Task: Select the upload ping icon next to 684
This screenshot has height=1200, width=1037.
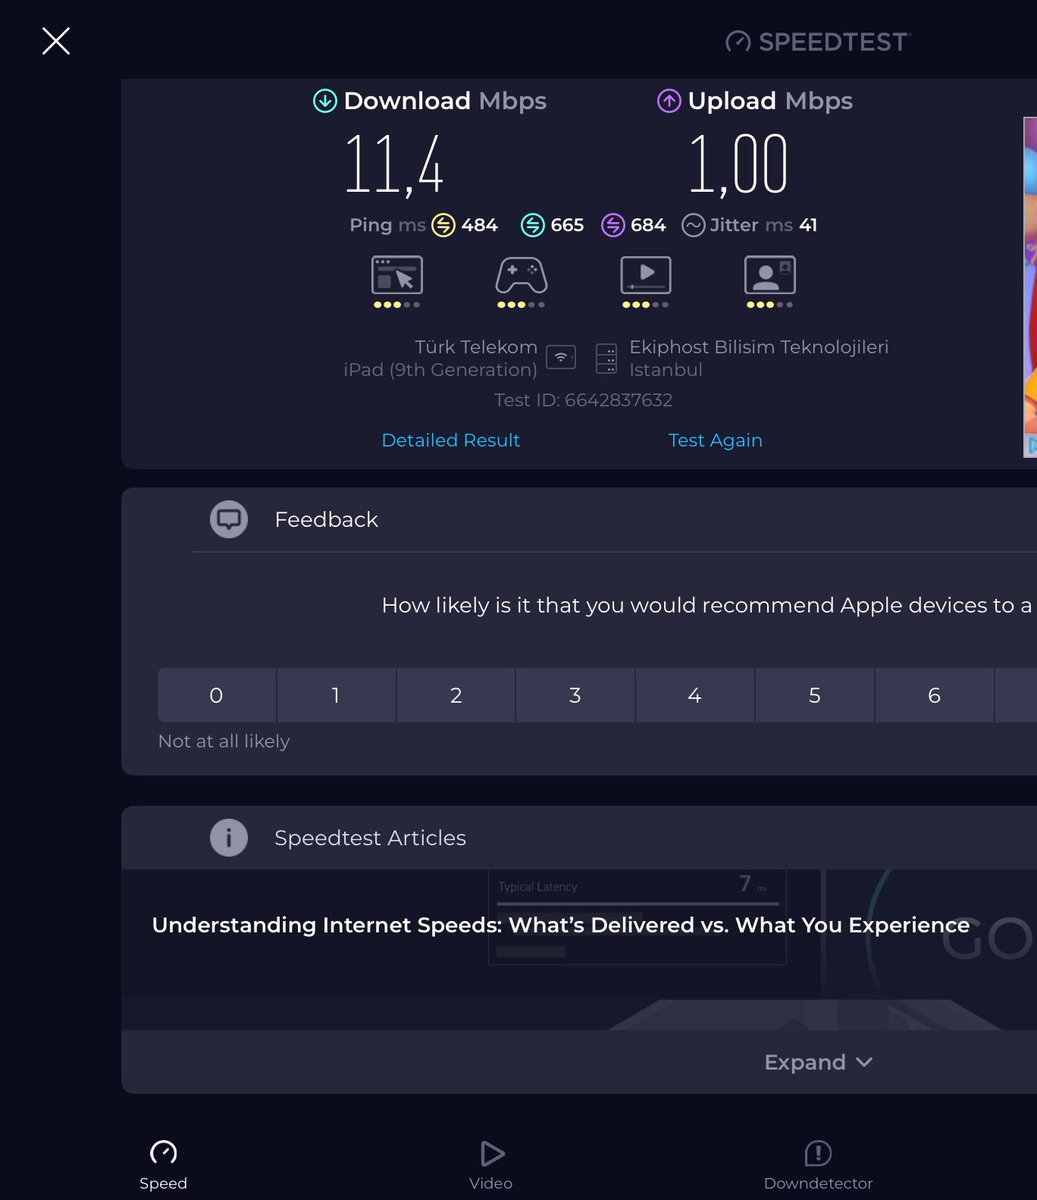Action: [613, 225]
